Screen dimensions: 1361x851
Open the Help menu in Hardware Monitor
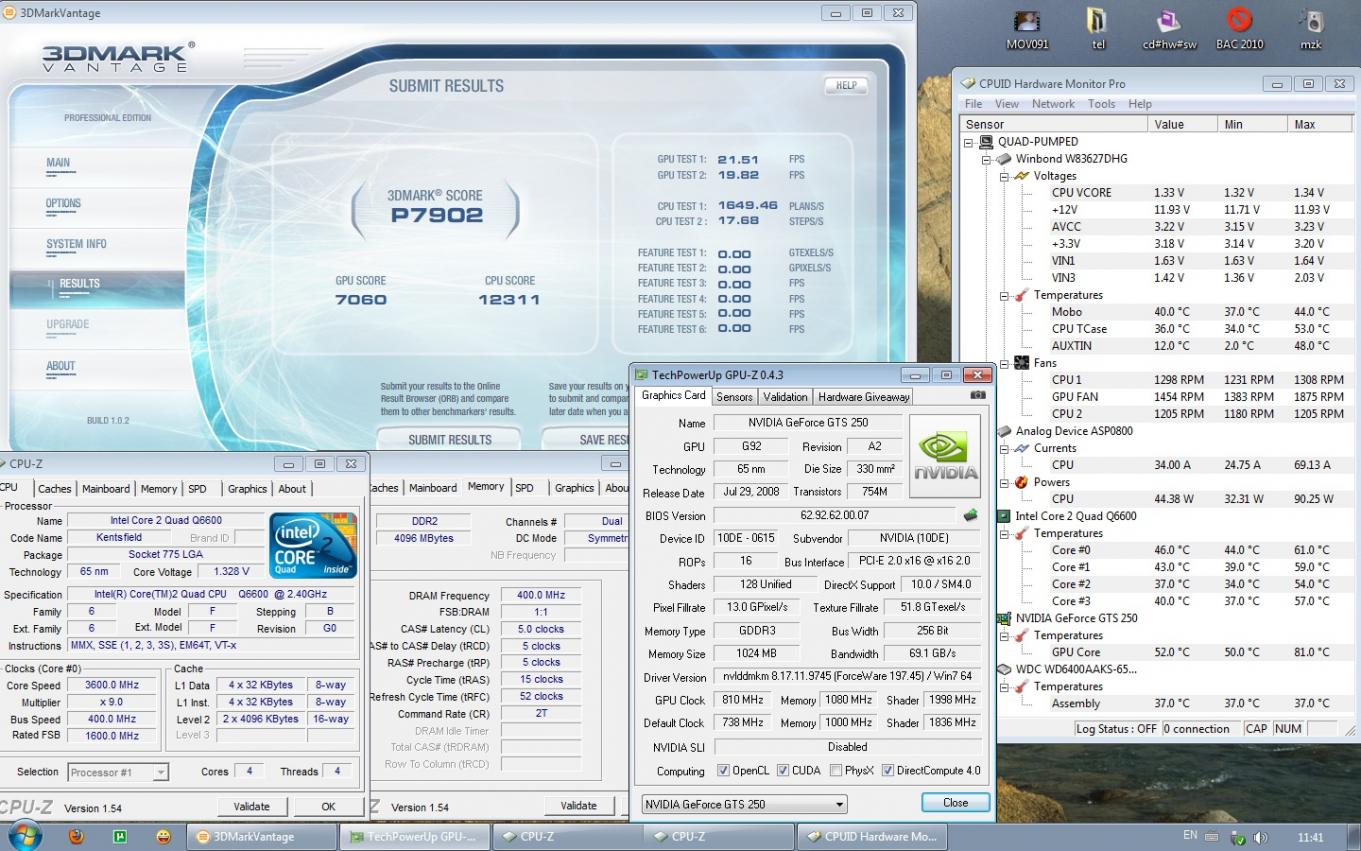1140,104
